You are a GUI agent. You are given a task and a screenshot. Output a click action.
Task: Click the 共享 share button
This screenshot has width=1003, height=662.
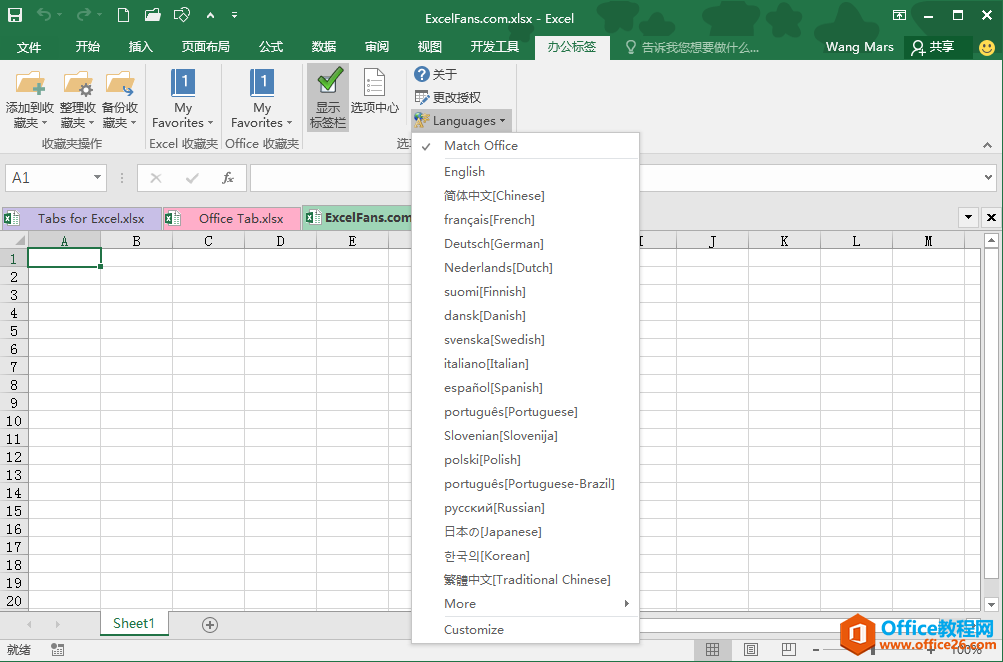click(933, 47)
